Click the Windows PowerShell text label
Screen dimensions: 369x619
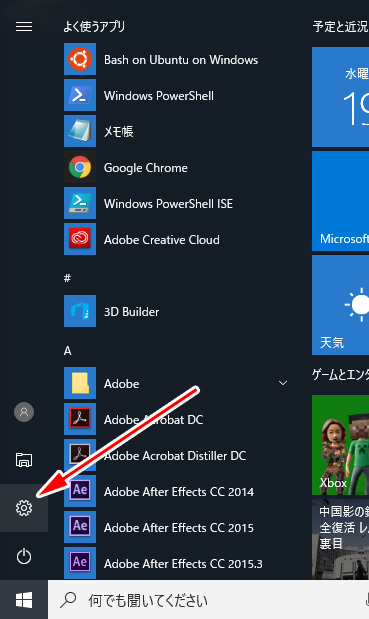(x=159, y=96)
